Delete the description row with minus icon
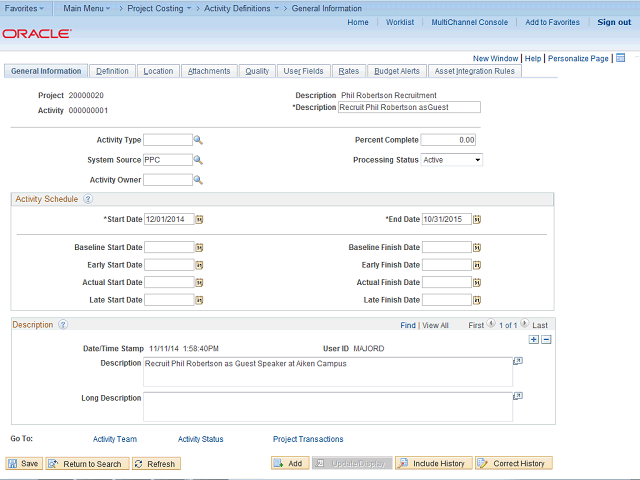This screenshot has height=480, width=640. (546, 340)
